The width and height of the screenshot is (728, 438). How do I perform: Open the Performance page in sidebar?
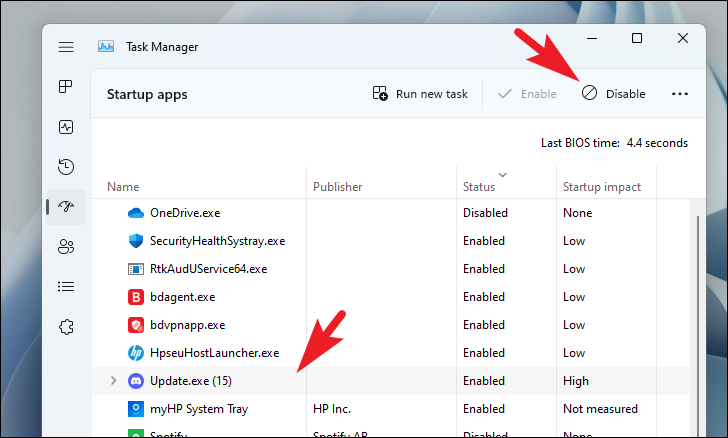[66, 127]
